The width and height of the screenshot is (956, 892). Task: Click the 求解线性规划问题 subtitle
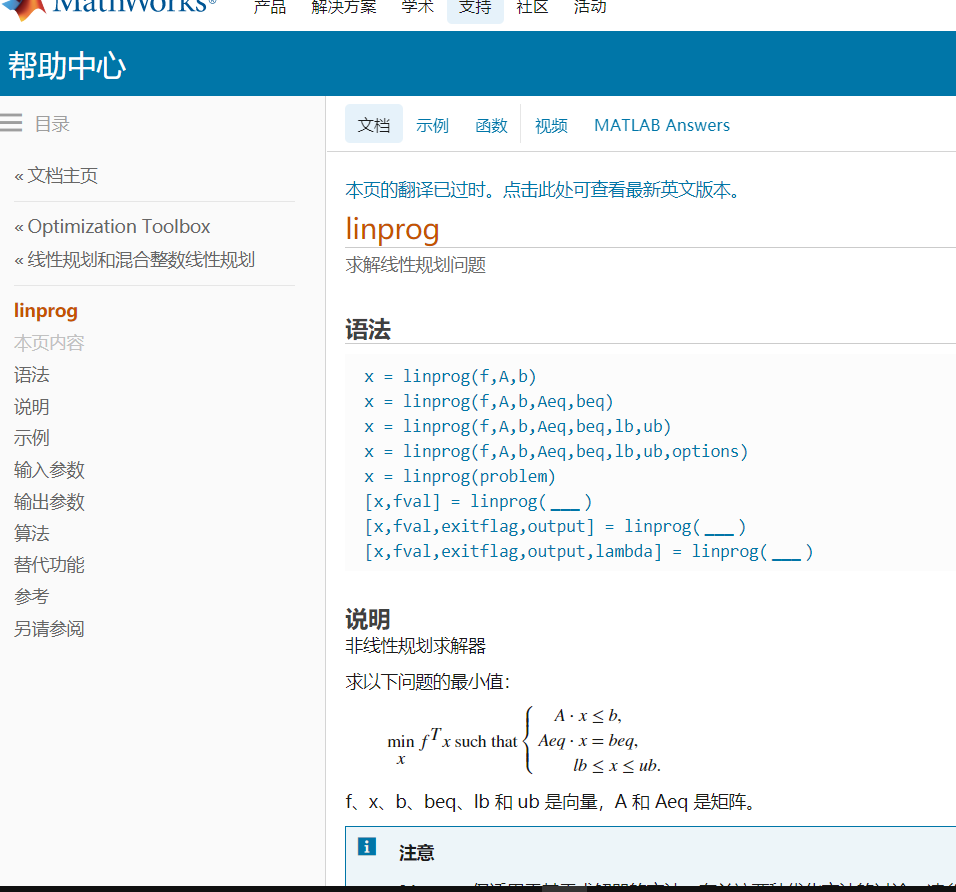click(415, 265)
